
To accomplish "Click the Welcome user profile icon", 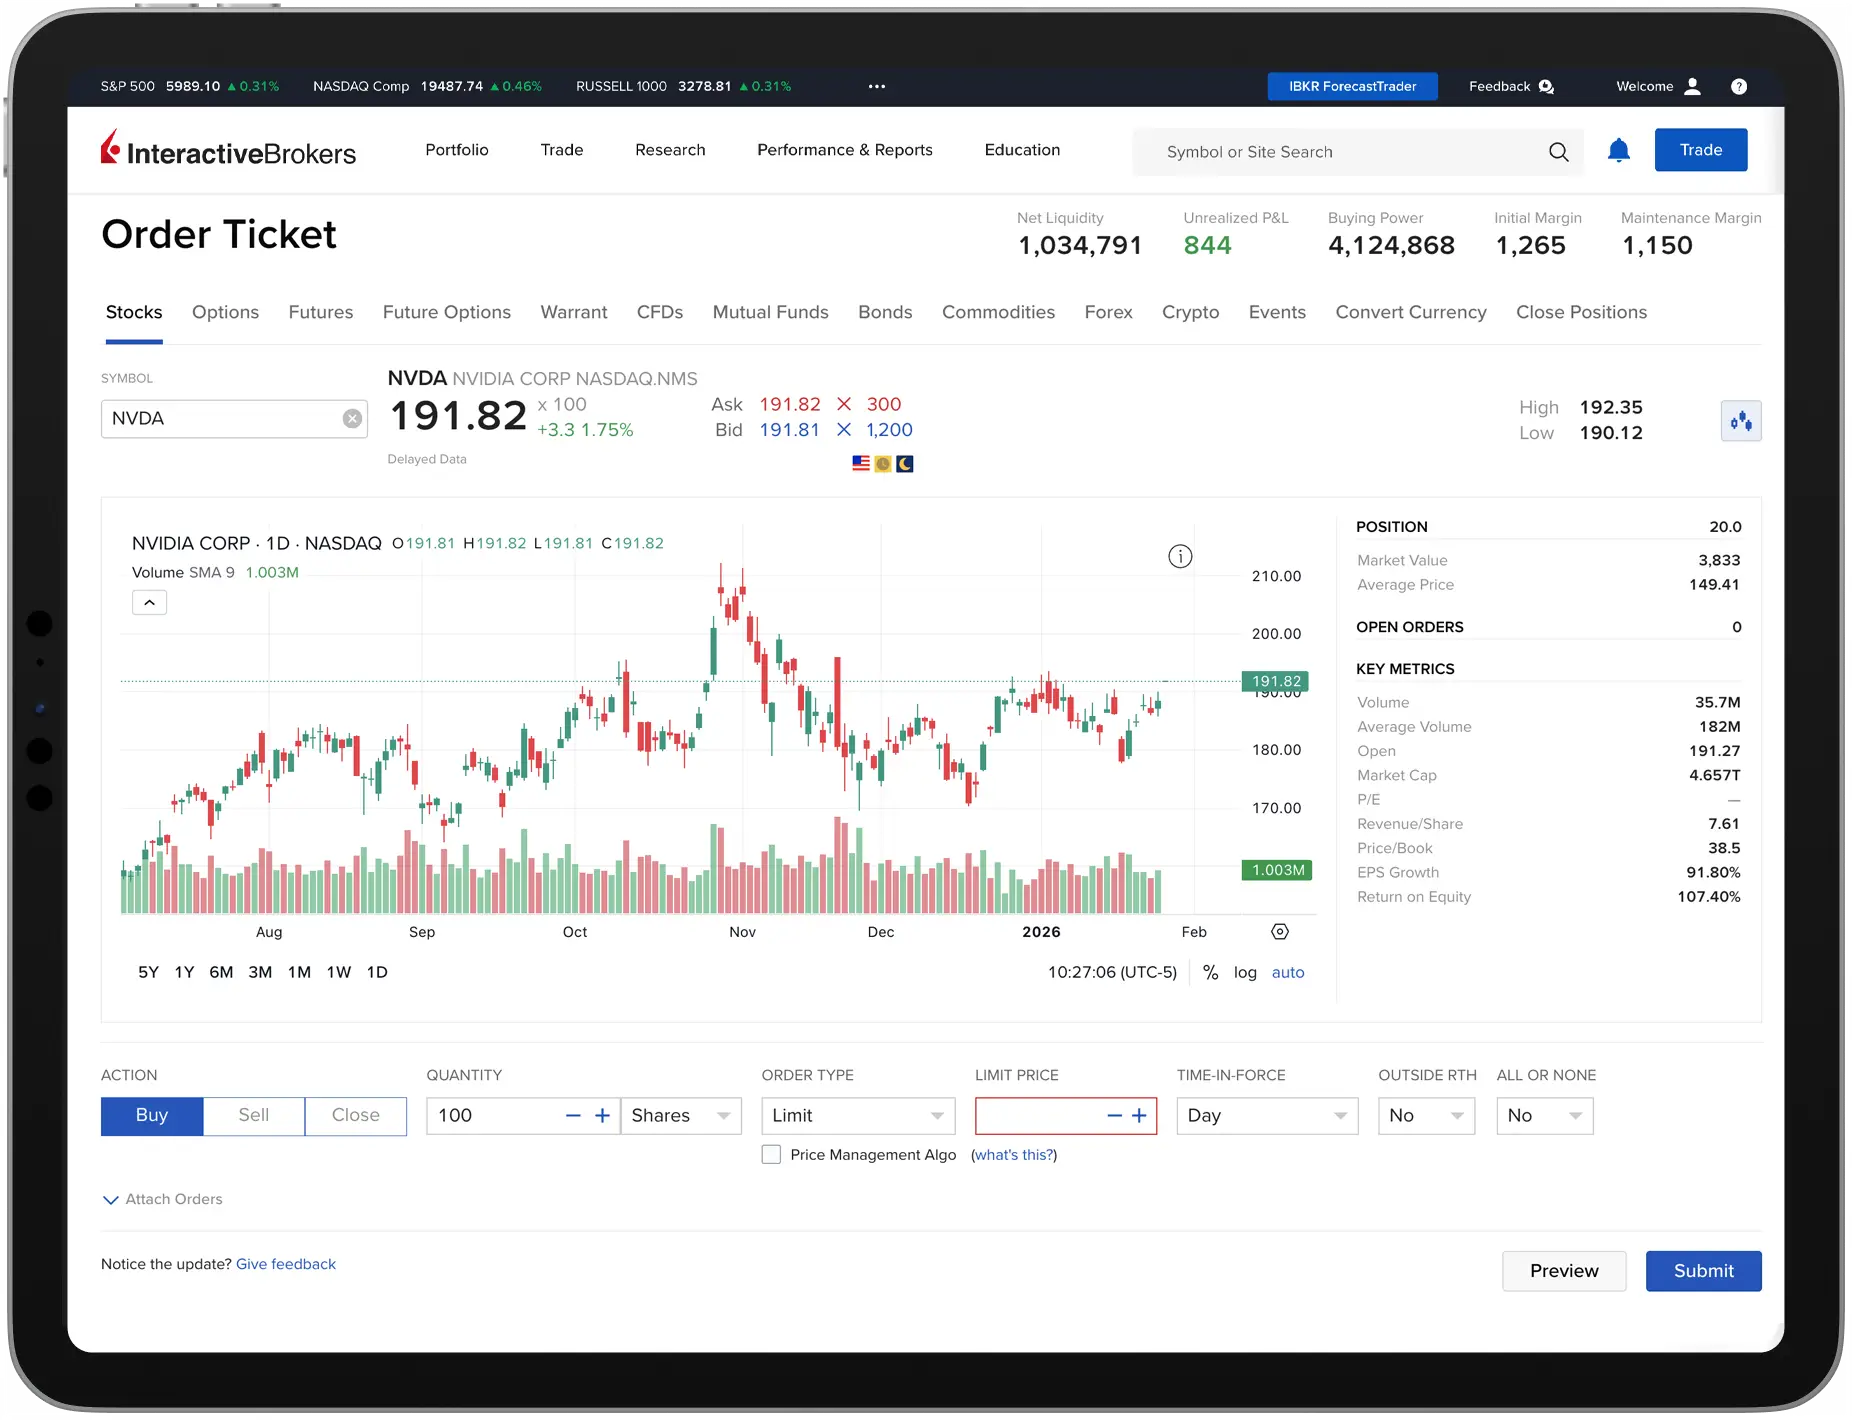I will (1692, 86).
